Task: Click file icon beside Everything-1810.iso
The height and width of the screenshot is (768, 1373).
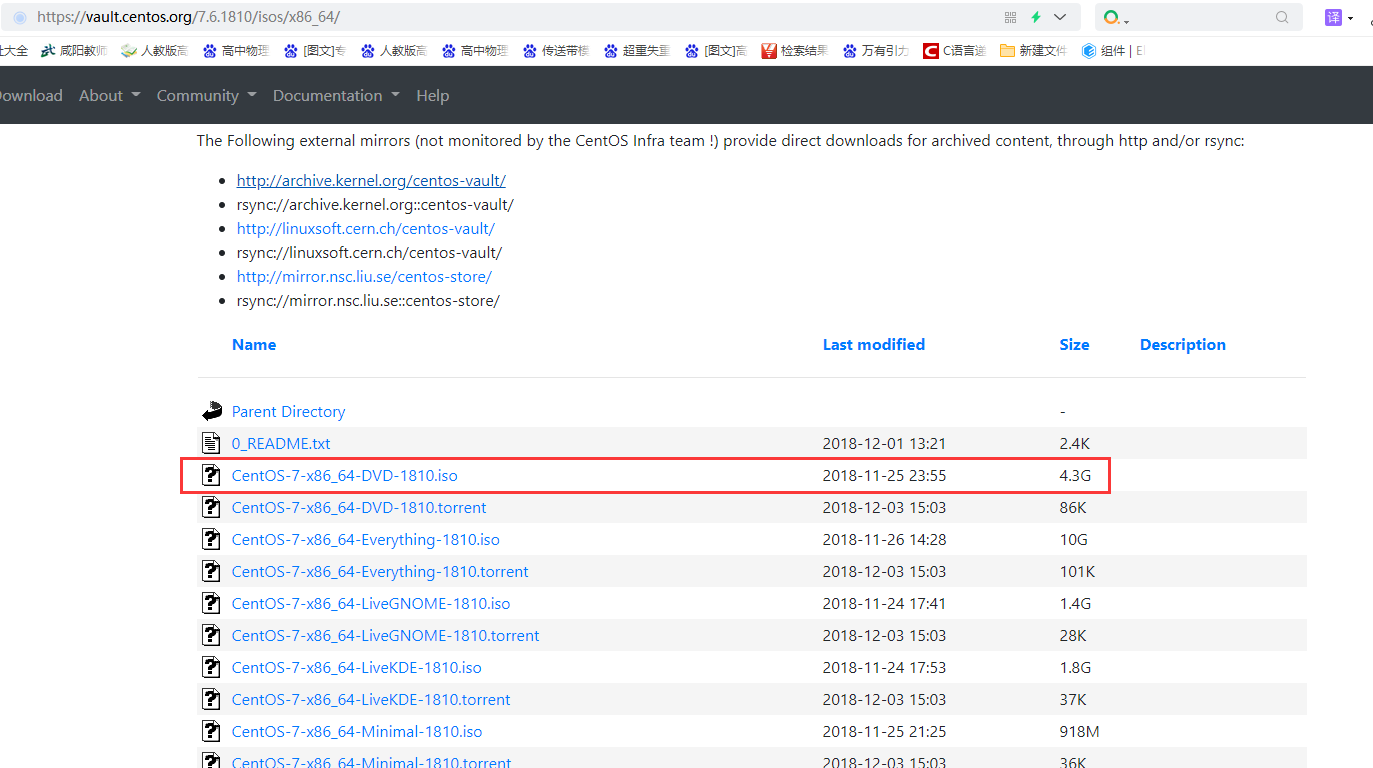Action: click(211, 539)
